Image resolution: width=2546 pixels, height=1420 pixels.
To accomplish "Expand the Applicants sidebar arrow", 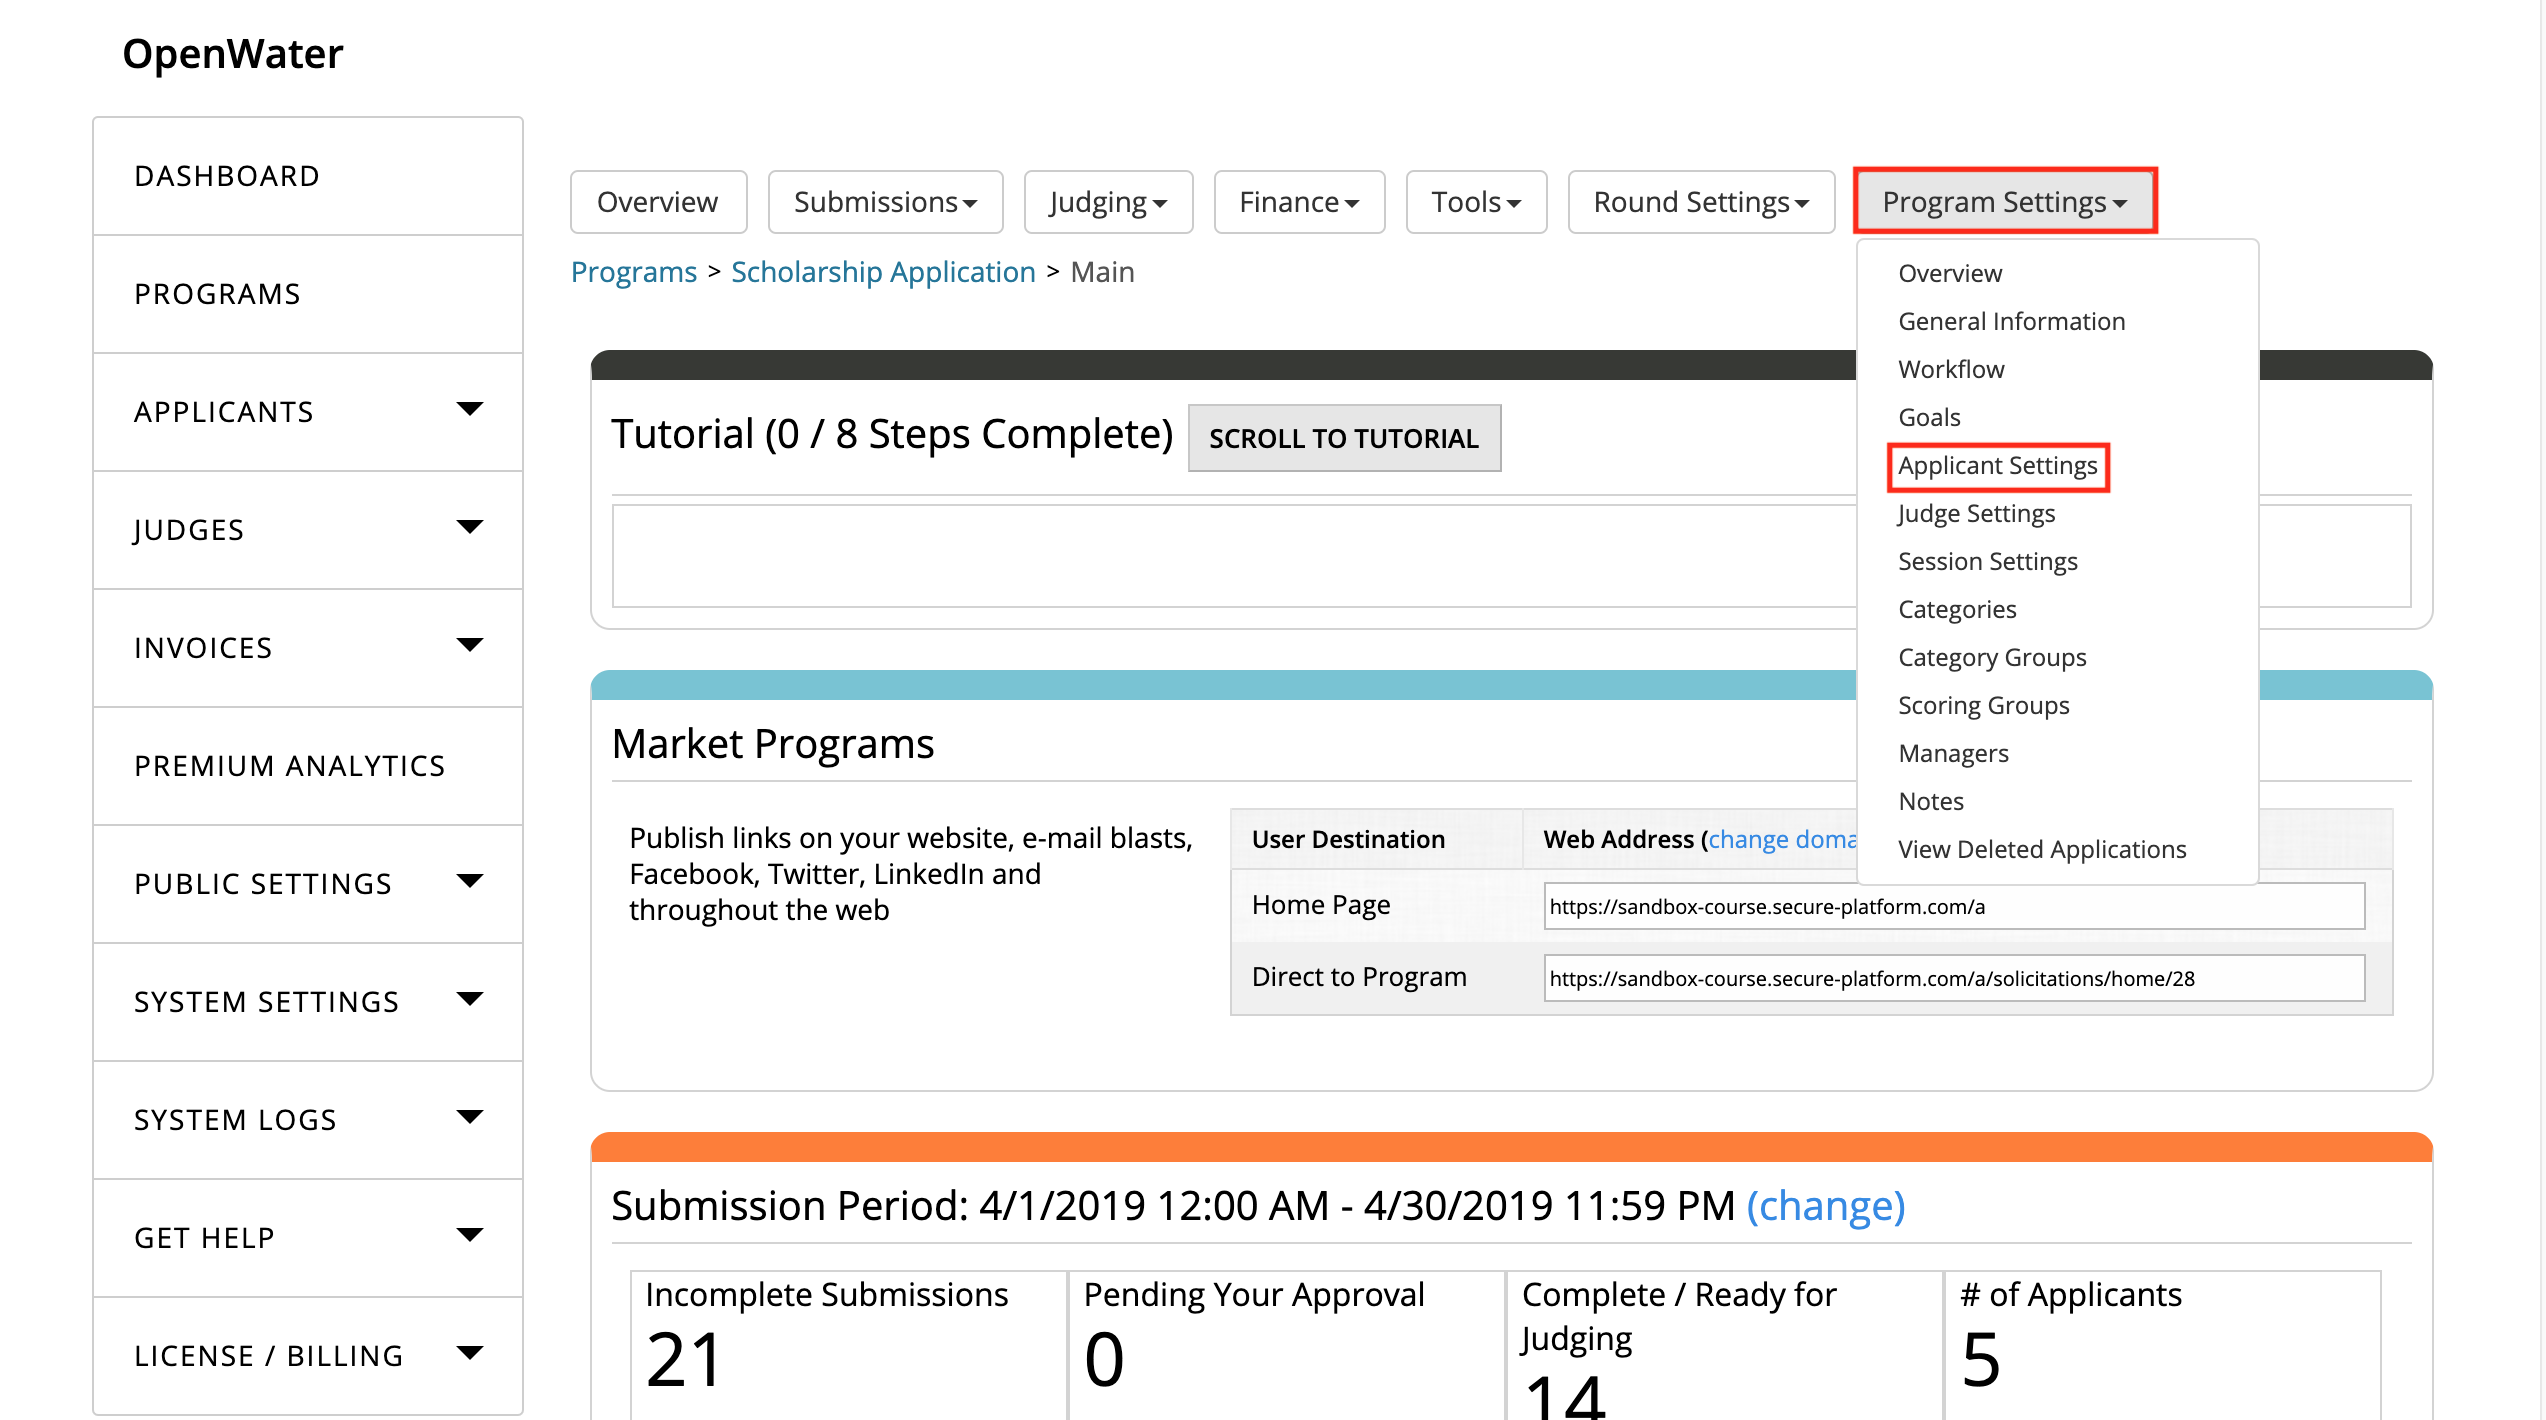I will click(469, 409).
